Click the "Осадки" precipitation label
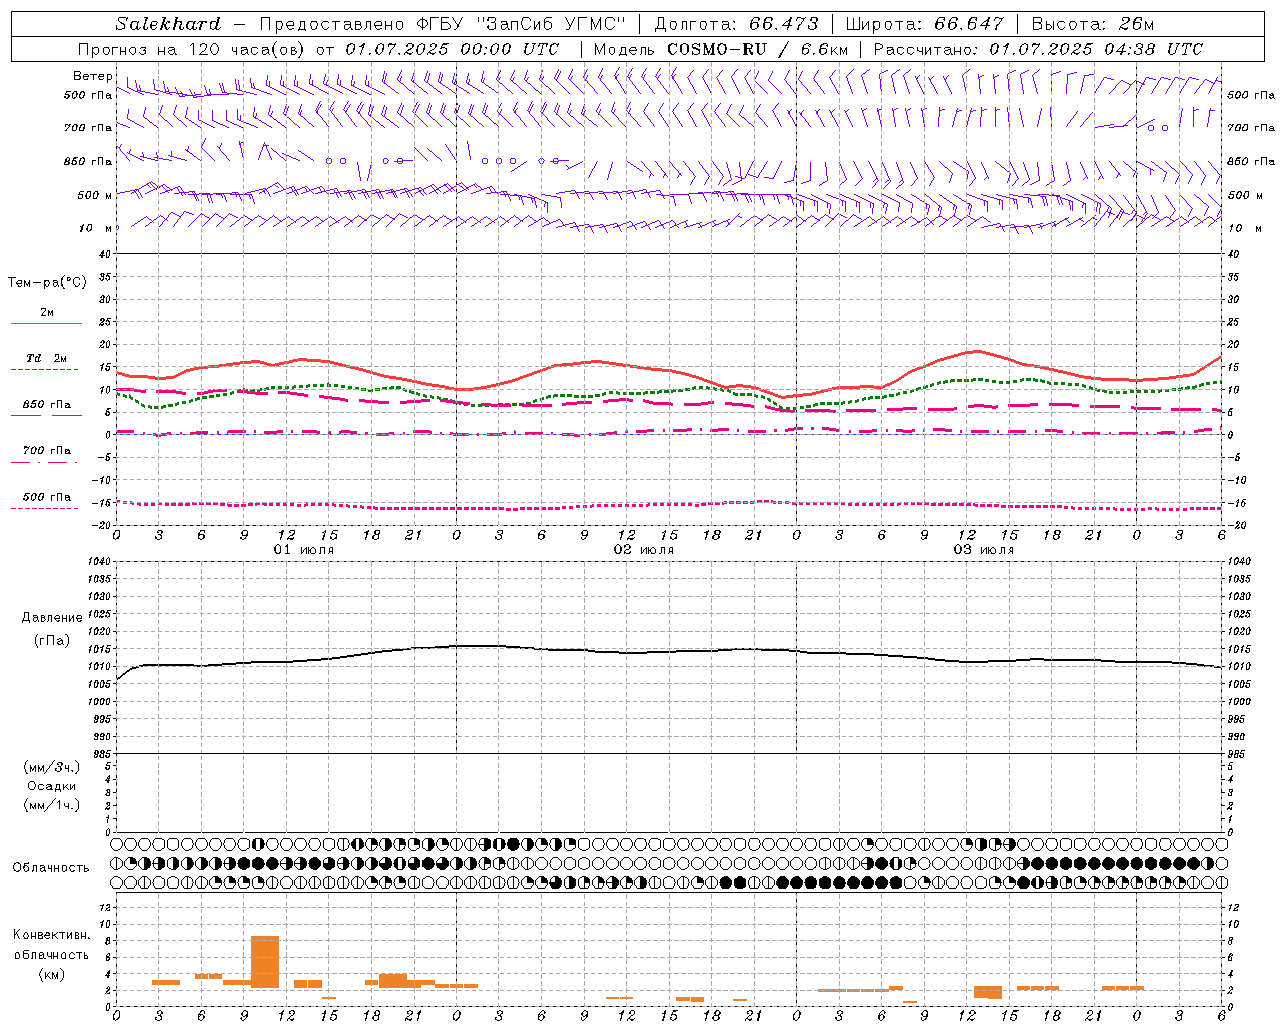This screenshot has height=1024, width=1280. pyautogui.click(x=52, y=786)
